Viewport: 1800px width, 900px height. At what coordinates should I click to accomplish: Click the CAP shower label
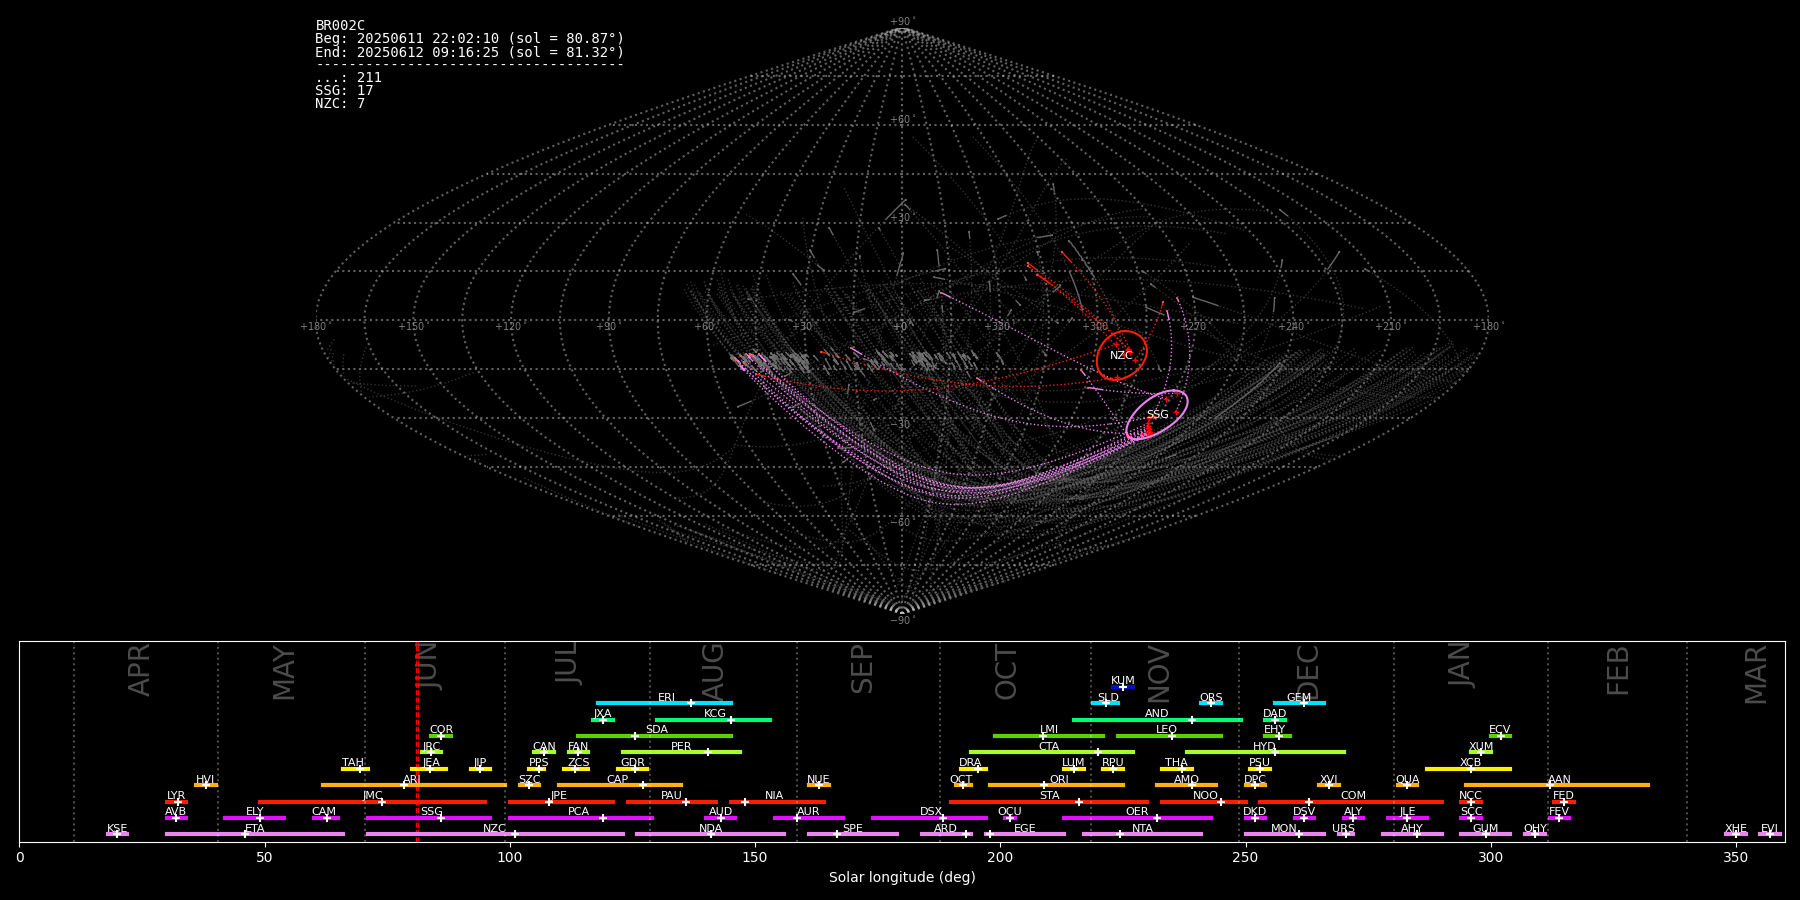pyautogui.click(x=618, y=780)
